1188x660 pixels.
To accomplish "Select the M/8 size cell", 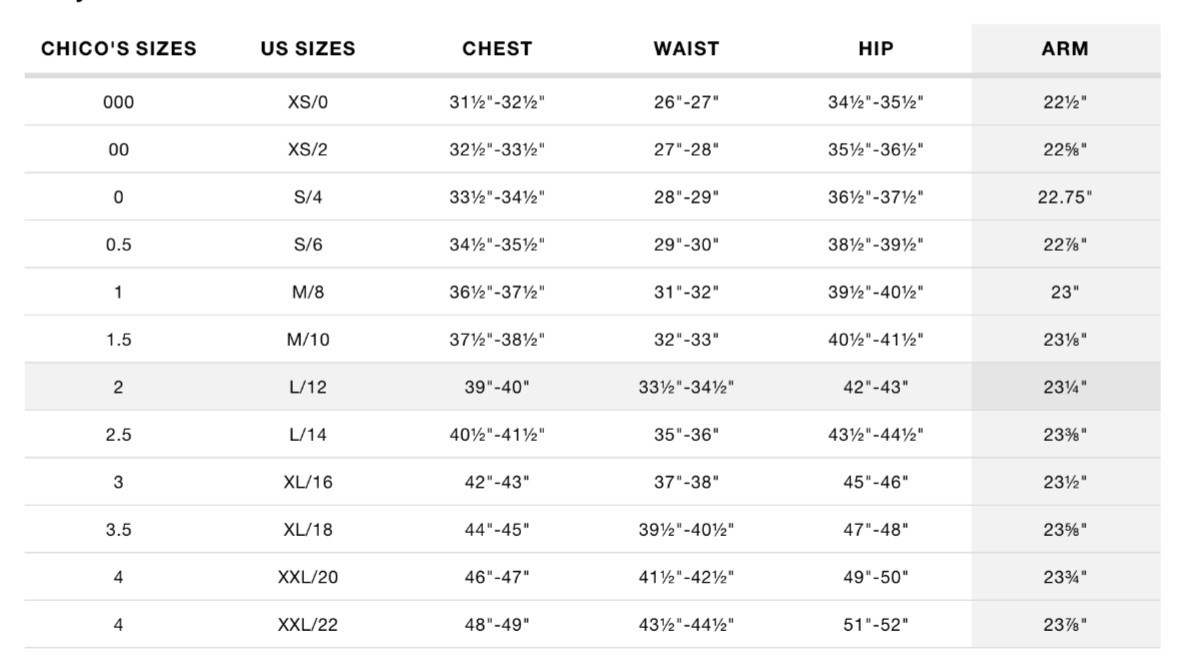I will pos(308,292).
